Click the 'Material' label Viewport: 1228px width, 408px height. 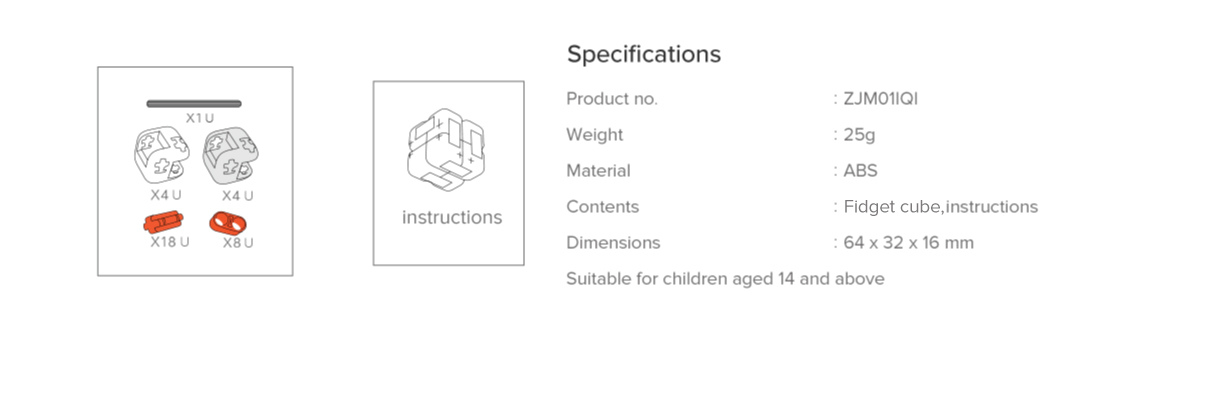coord(598,171)
